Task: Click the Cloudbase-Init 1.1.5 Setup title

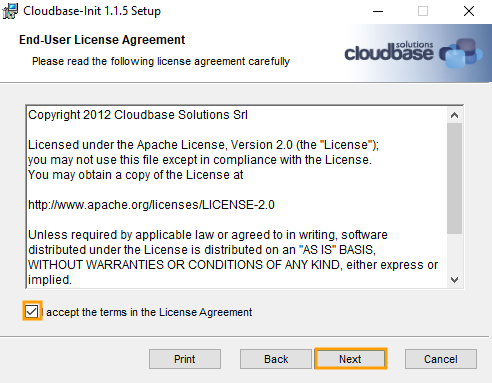Action: point(92,11)
